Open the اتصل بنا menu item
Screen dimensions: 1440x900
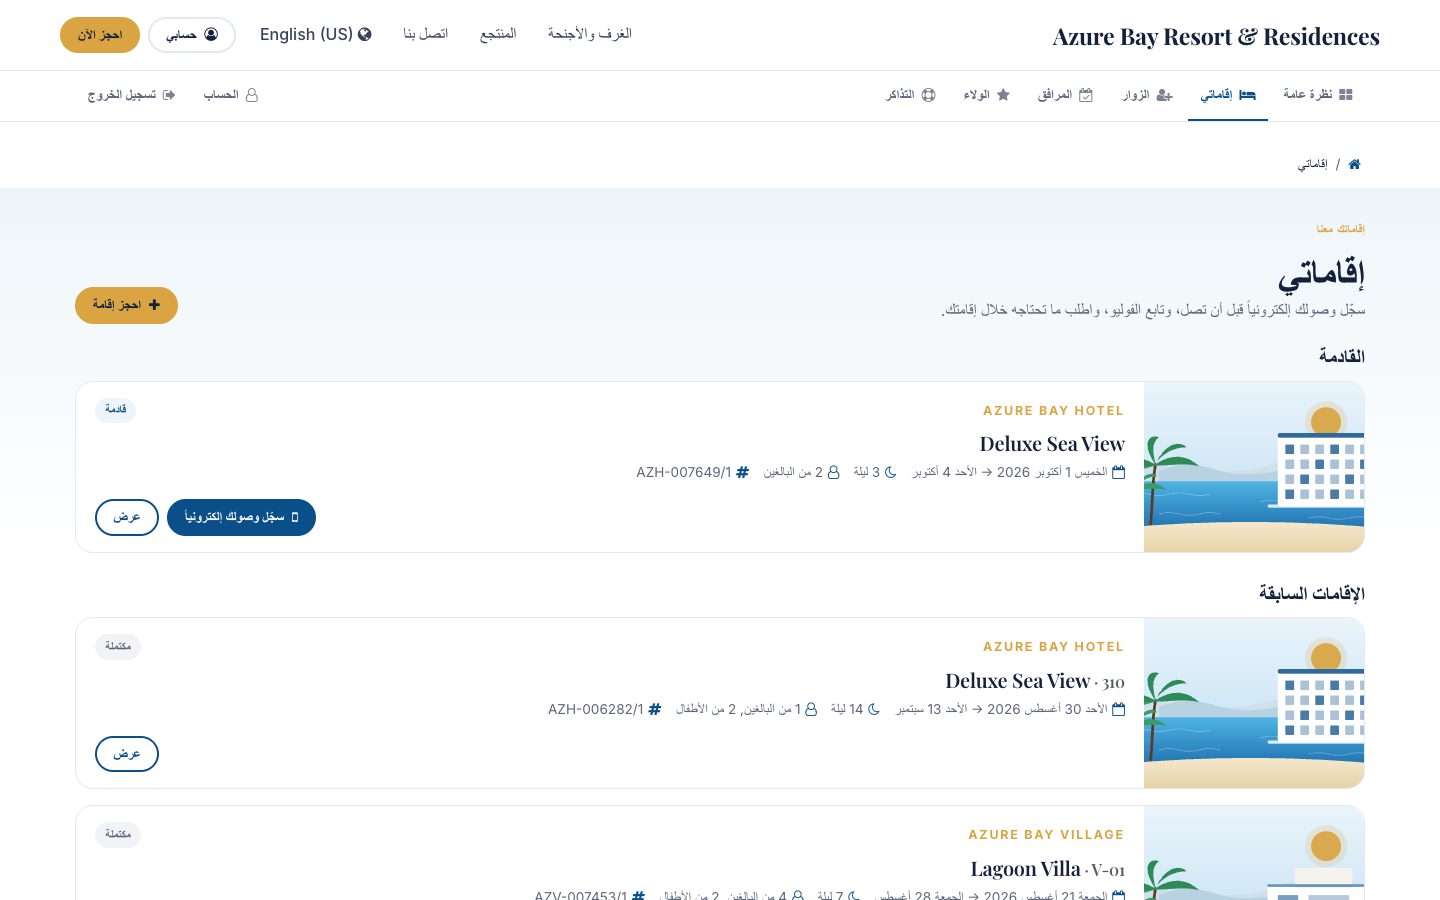pos(426,34)
